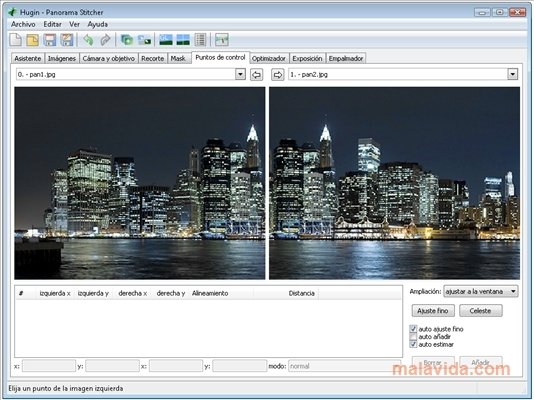This screenshot has height=400, width=534.
Task: Click the Celeste button
Action: (480, 310)
